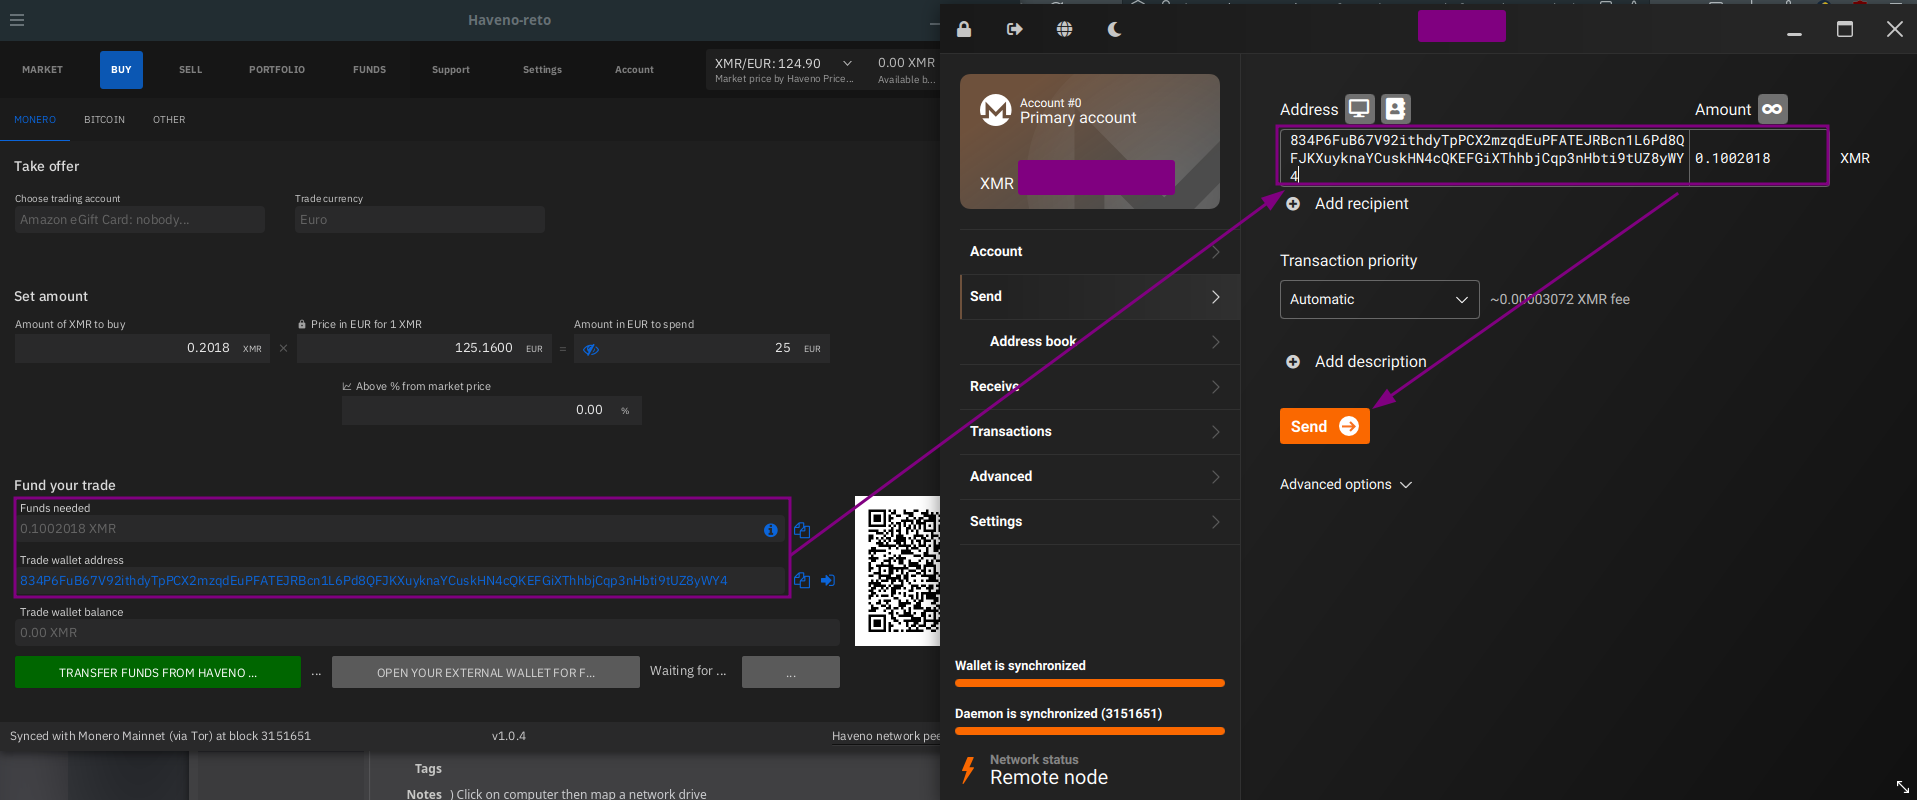Click TRANSFER FUNDS FROM HAVENO button
Image resolution: width=1917 pixels, height=800 pixels.
(x=158, y=673)
